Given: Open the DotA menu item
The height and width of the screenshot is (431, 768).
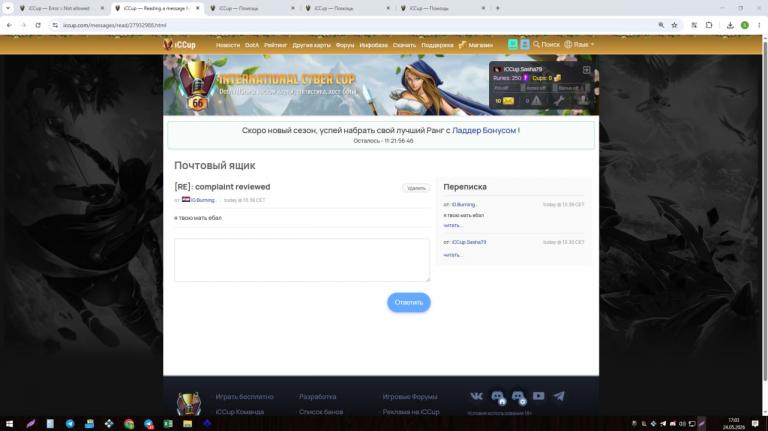Looking at the screenshot, I should tap(252, 45).
